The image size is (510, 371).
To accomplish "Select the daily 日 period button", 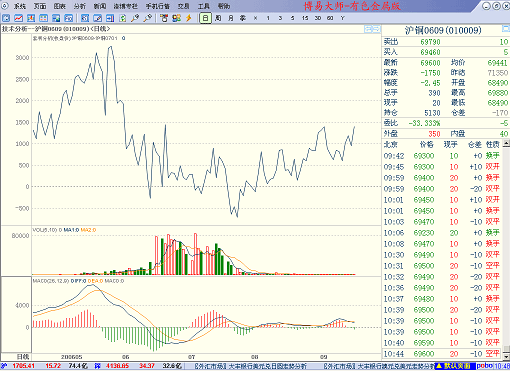I will [205, 18].
